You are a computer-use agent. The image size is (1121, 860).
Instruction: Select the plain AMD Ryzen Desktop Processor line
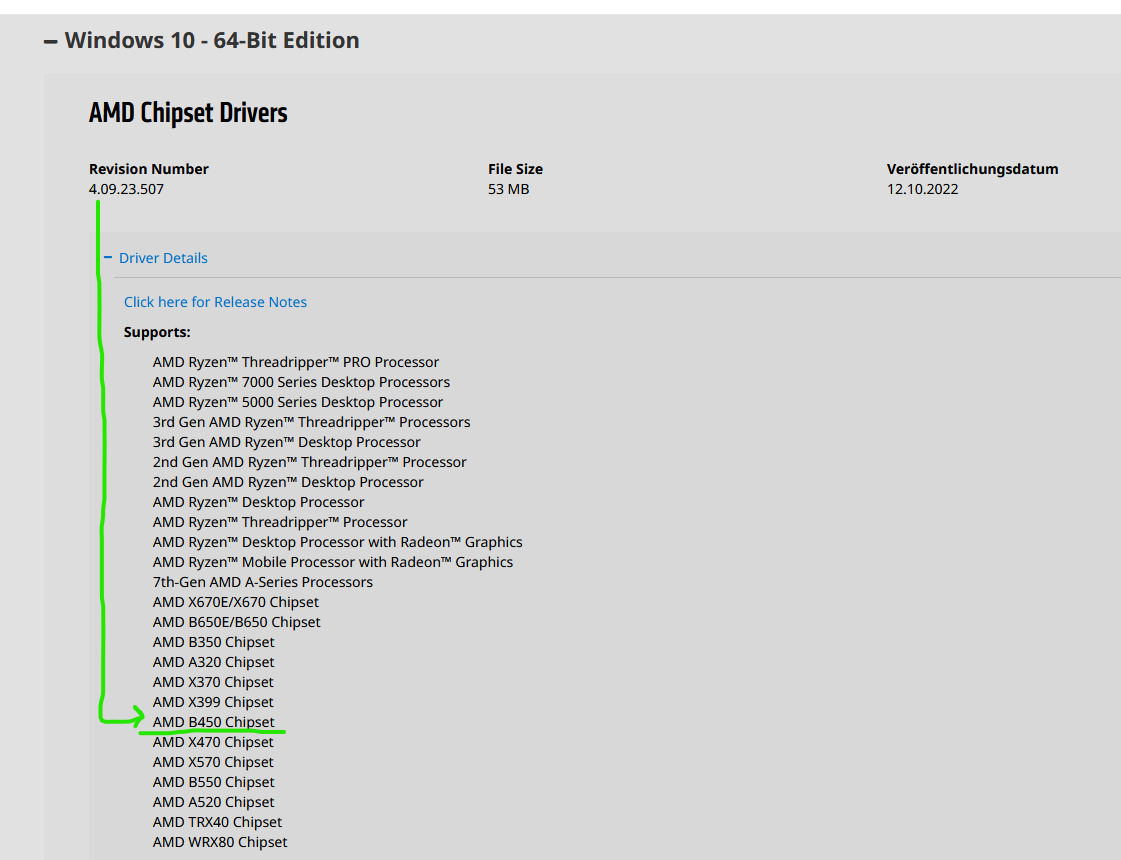[259, 503]
